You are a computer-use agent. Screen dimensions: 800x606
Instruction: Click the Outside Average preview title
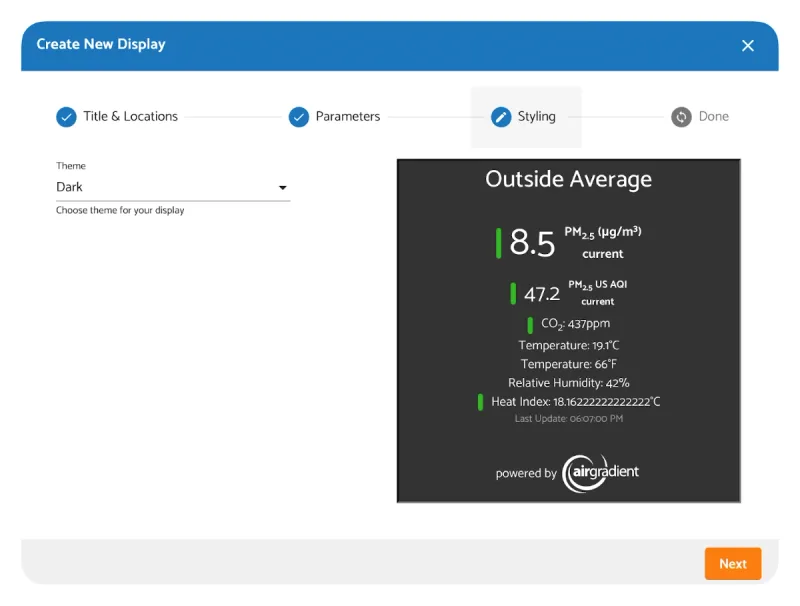pos(568,180)
